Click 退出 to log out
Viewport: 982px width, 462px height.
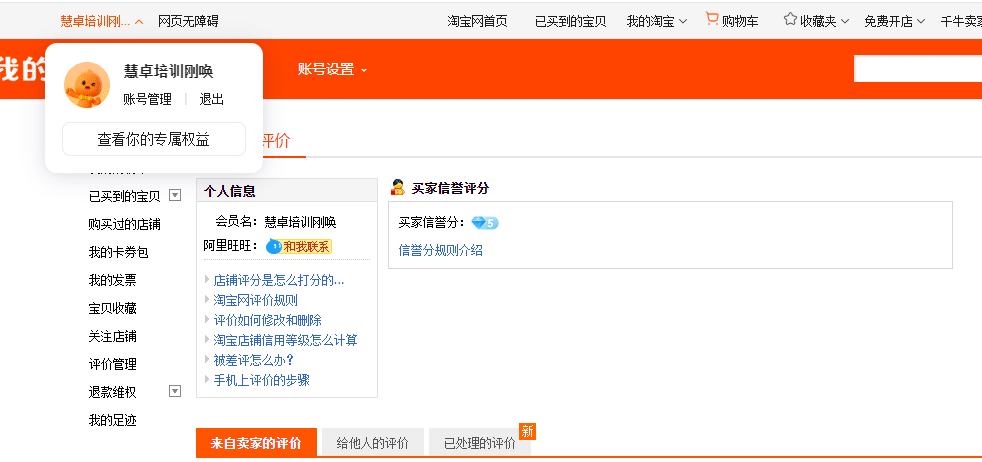[x=212, y=100]
